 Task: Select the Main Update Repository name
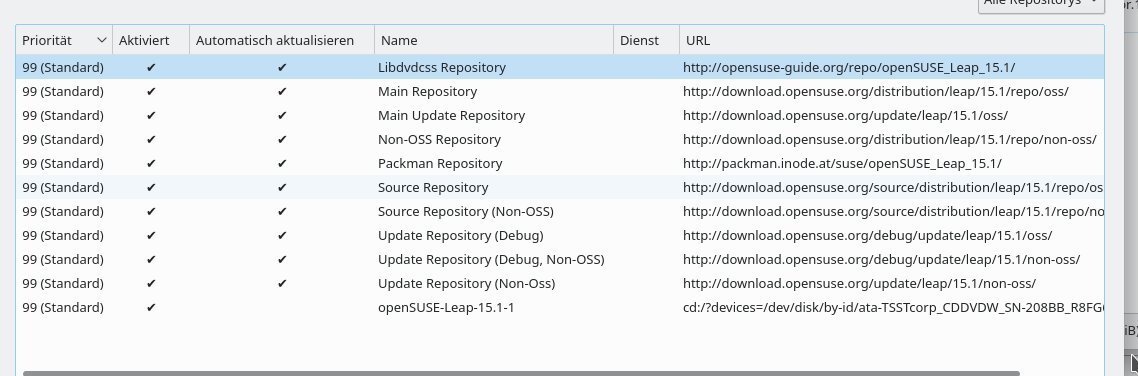tap(451, 115)
